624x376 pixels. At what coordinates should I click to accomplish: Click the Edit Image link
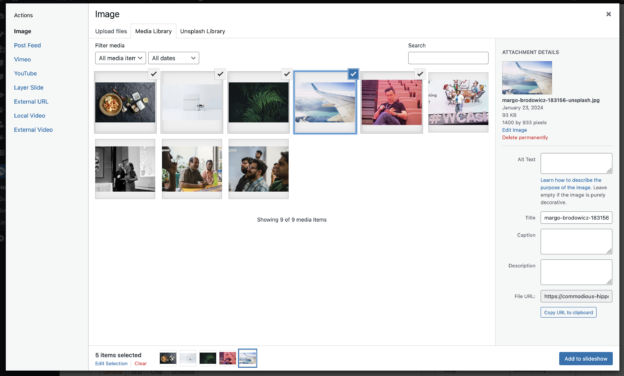point(514,130)
